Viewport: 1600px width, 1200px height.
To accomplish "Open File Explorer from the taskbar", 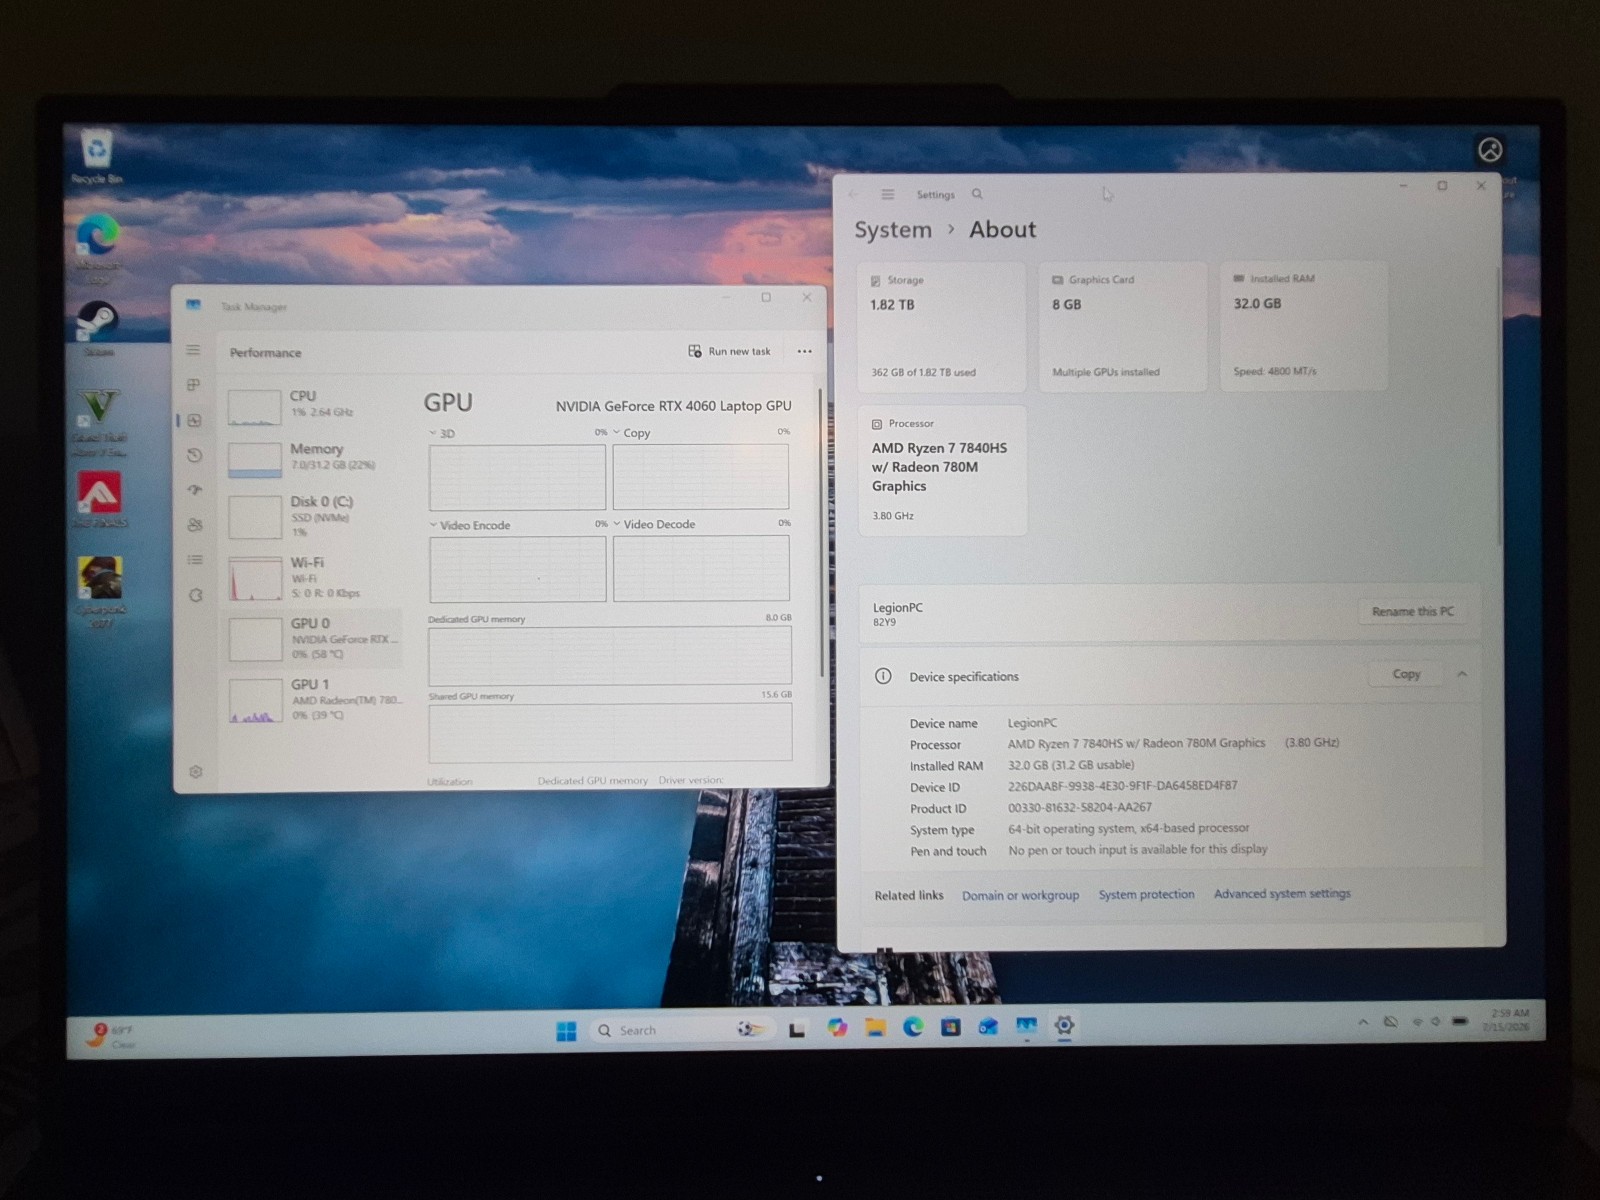I will [x=875, y=1028].
